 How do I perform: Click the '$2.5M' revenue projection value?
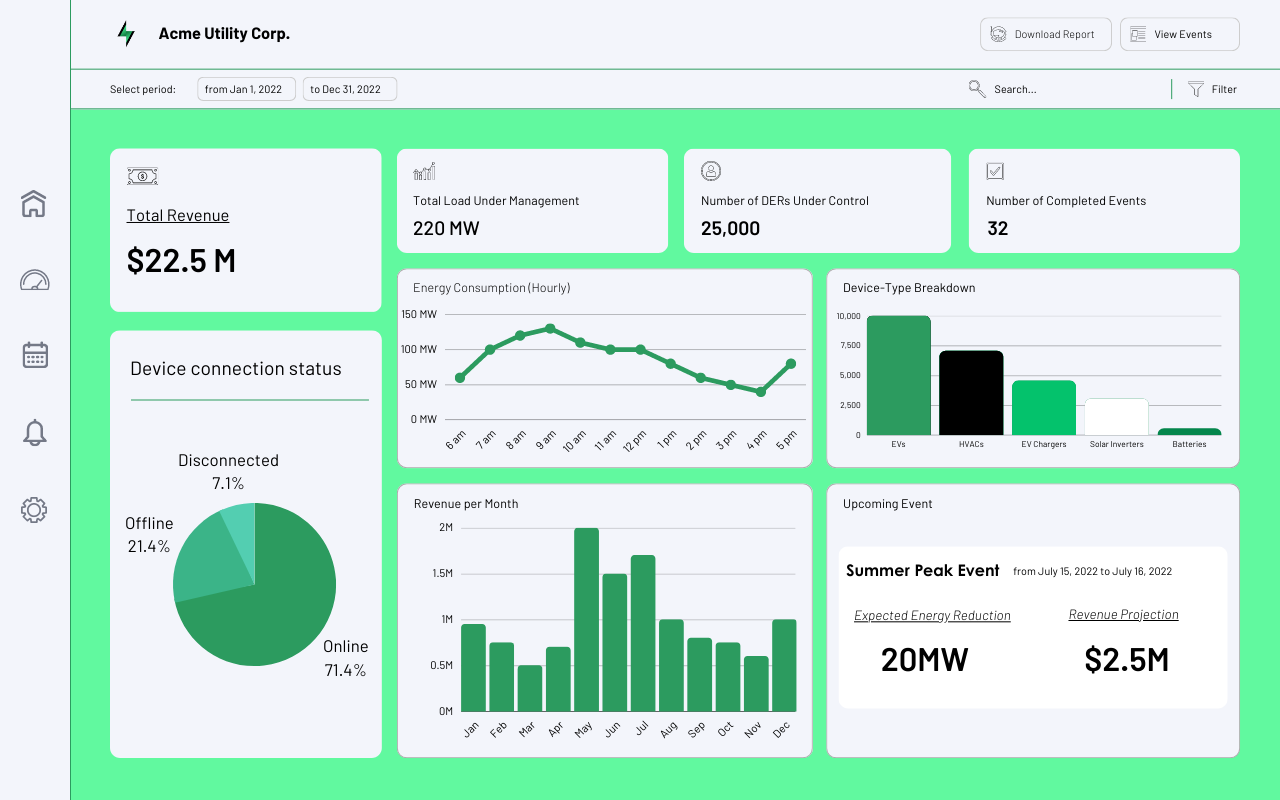click(1127, 660)
